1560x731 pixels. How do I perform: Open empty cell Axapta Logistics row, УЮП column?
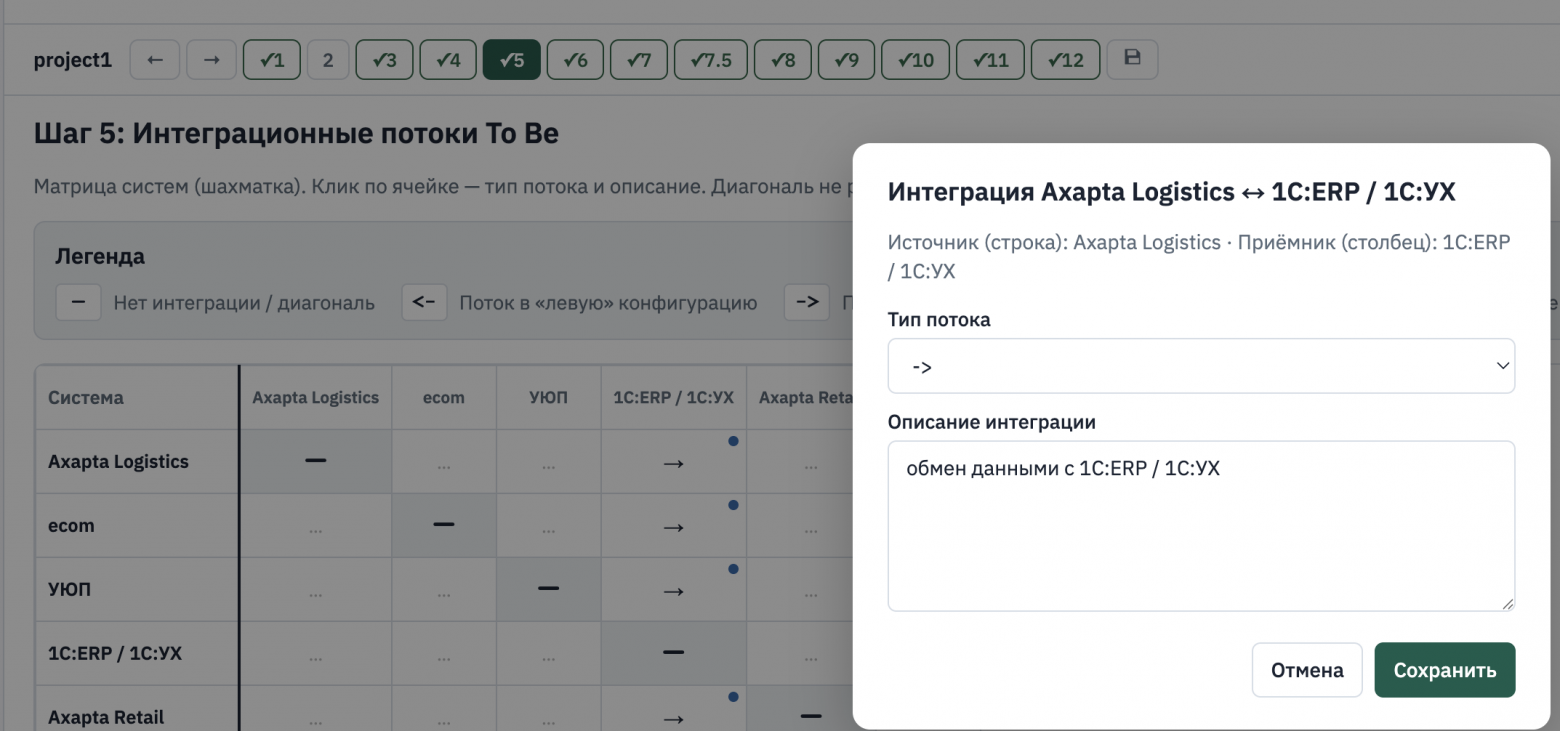pos(548,462)
